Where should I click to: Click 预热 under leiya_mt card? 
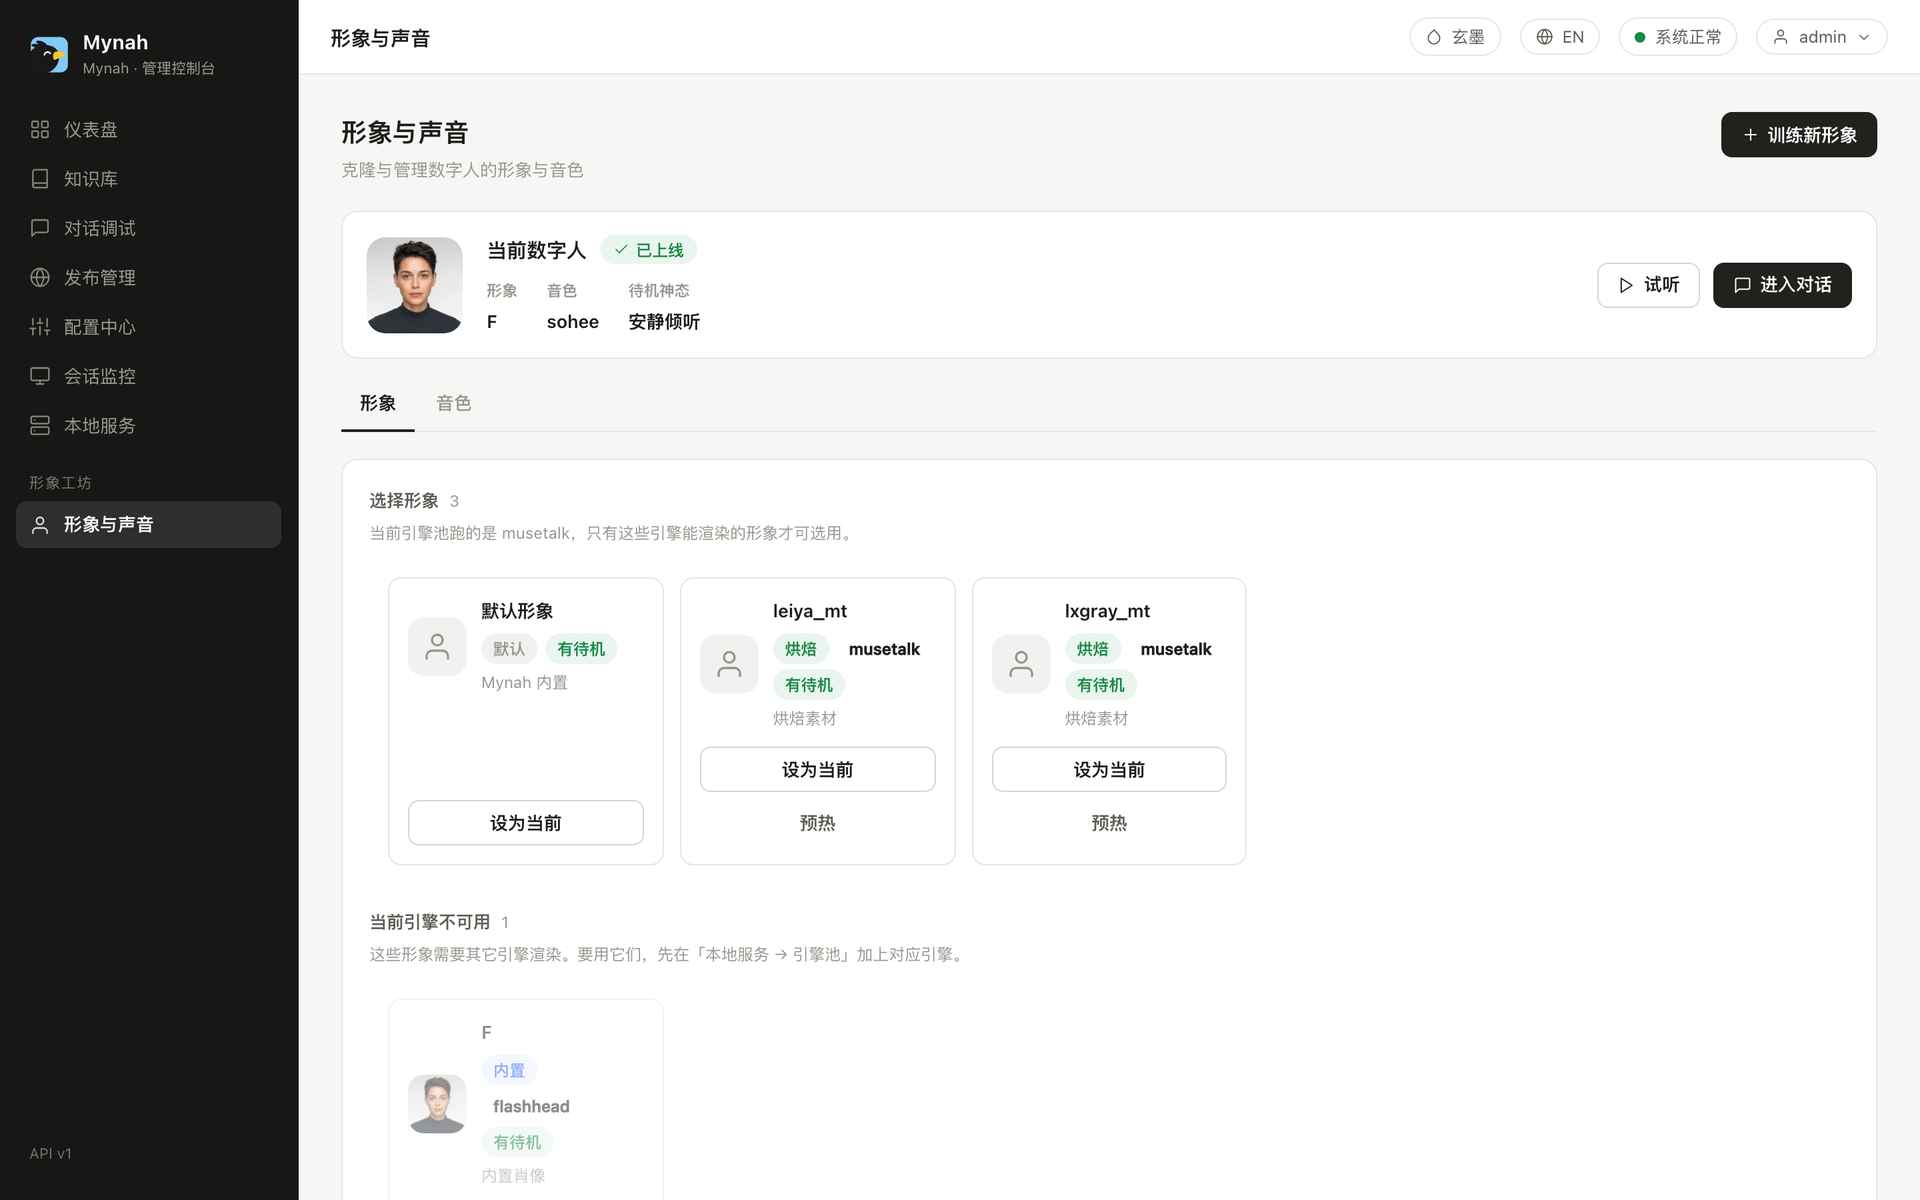818,823
